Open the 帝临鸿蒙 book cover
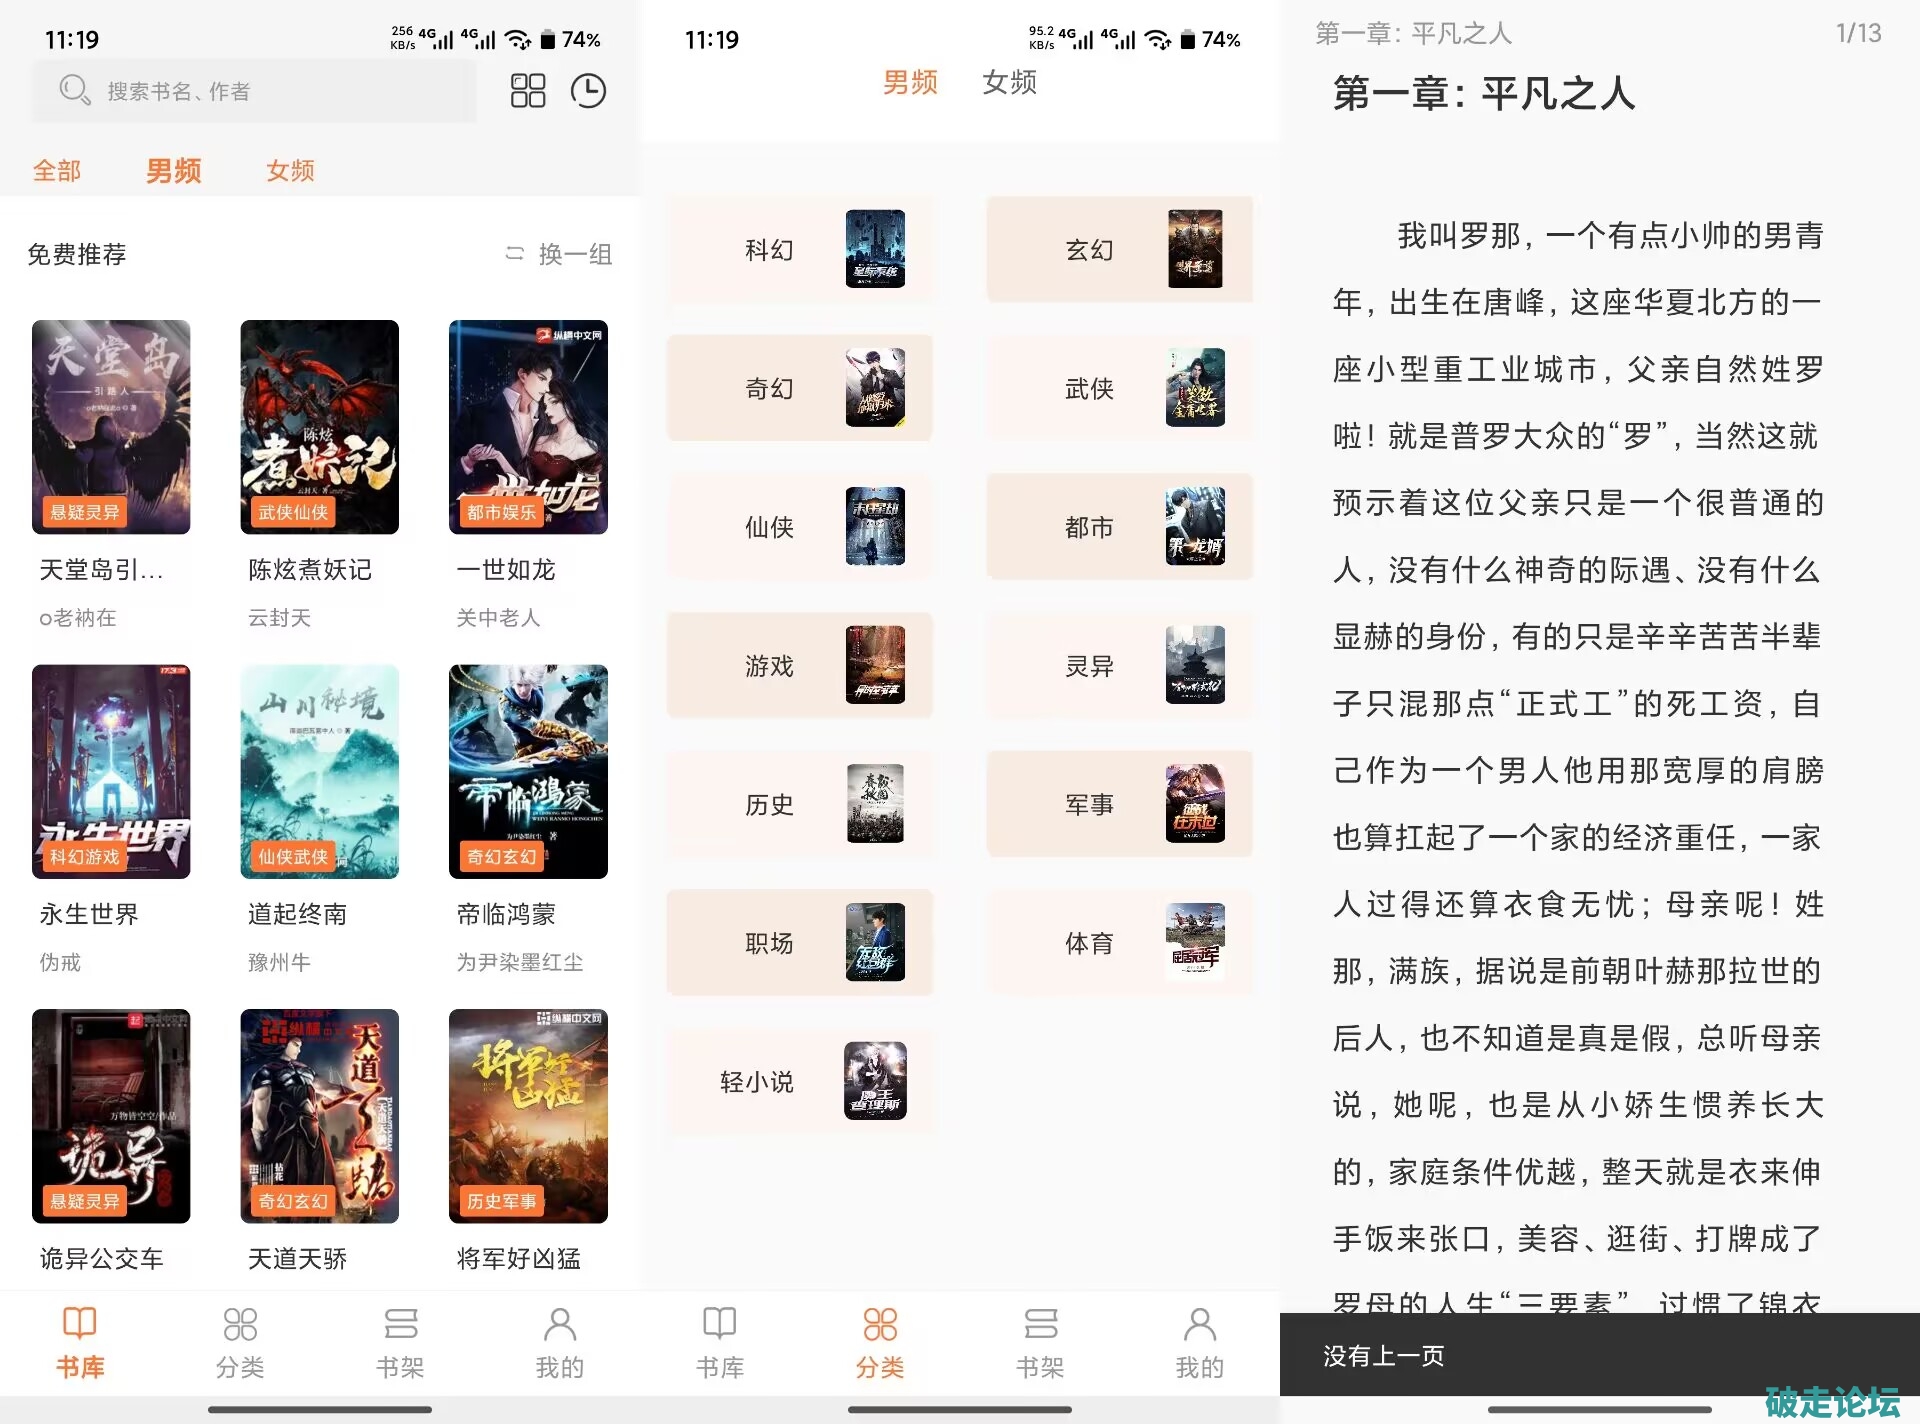The width and height of the screenshot is (1920, 1424). 528,771
